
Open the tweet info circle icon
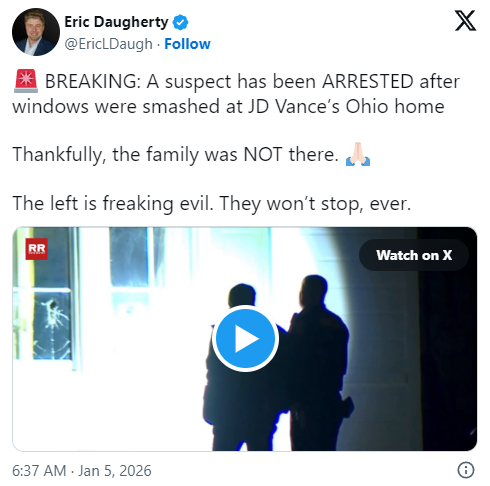(x=466, y=470)
